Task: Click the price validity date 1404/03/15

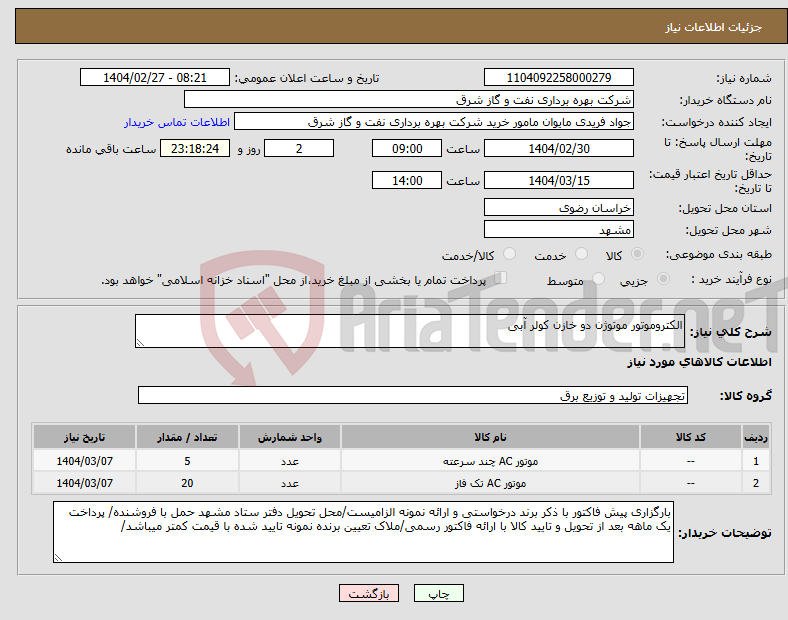Action: click(x=559, y=180)
